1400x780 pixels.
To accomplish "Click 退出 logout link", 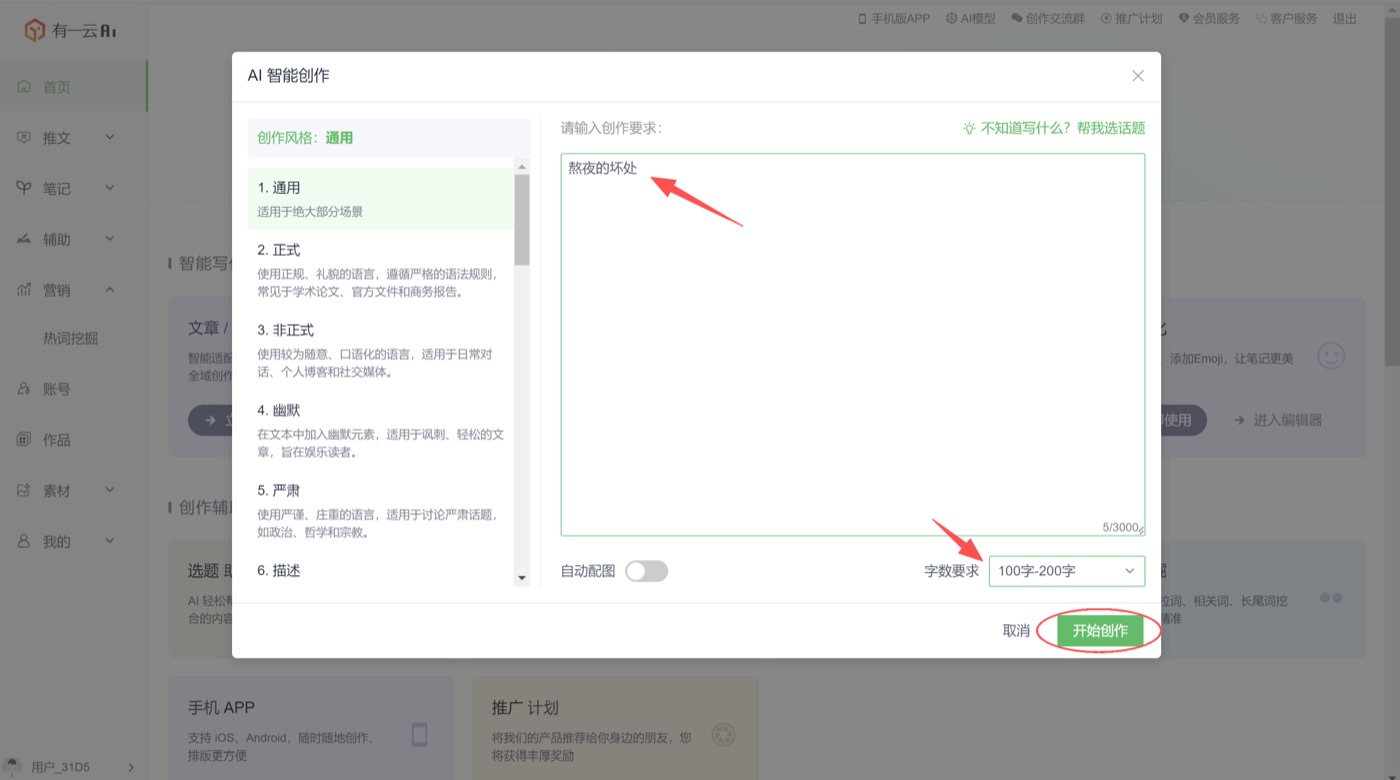I will (x=1345, y=18).
